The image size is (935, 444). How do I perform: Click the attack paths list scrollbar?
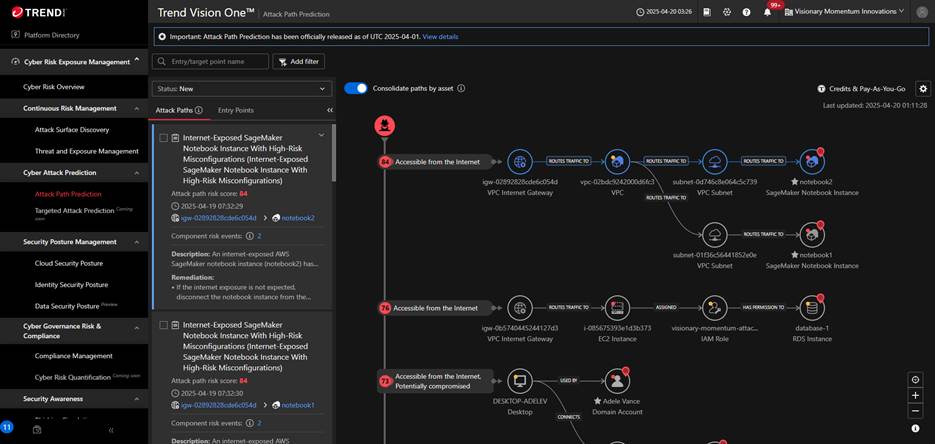334,153
